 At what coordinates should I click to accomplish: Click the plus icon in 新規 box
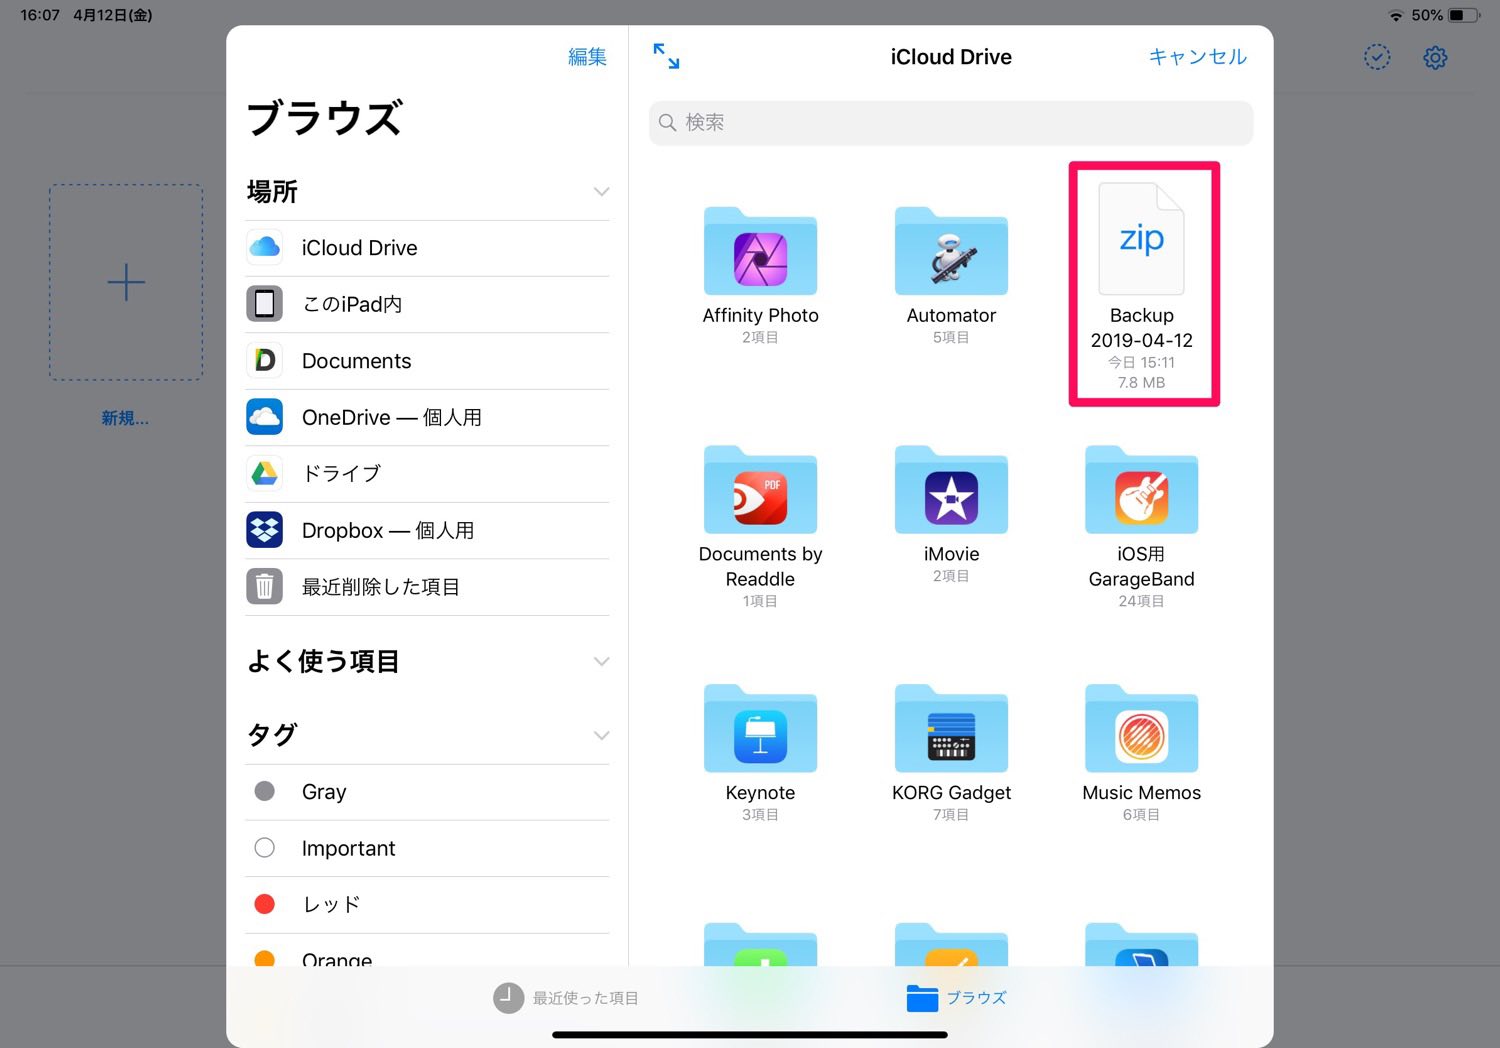pyautogui.click(x=126, y=282)
